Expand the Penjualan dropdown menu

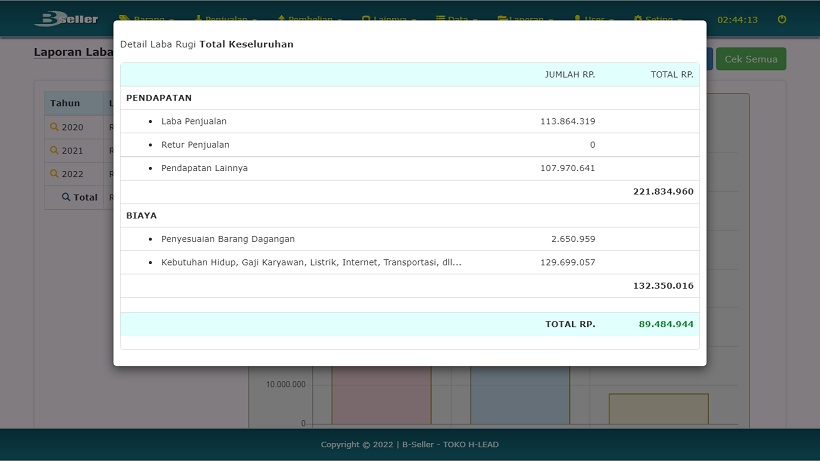point(225,19)
